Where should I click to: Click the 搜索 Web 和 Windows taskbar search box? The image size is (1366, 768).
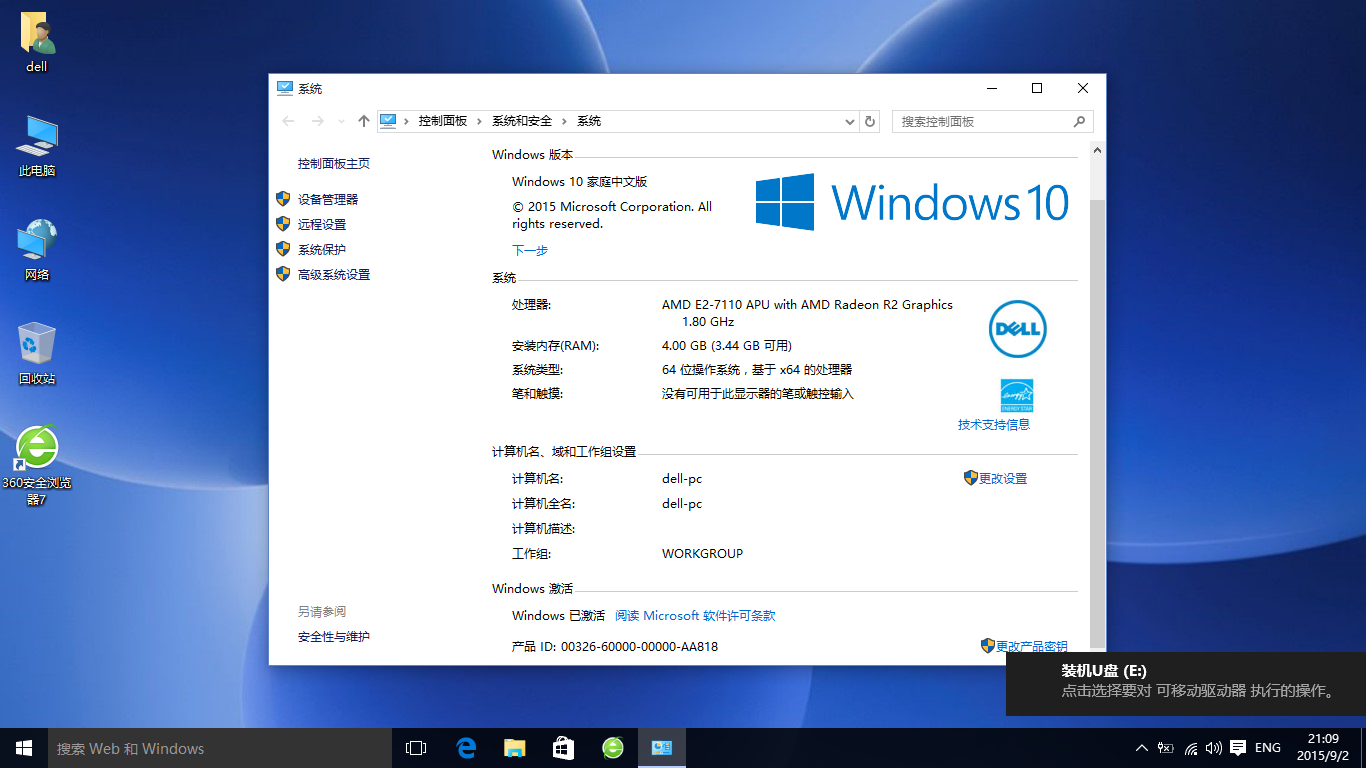tap(220, 748)
